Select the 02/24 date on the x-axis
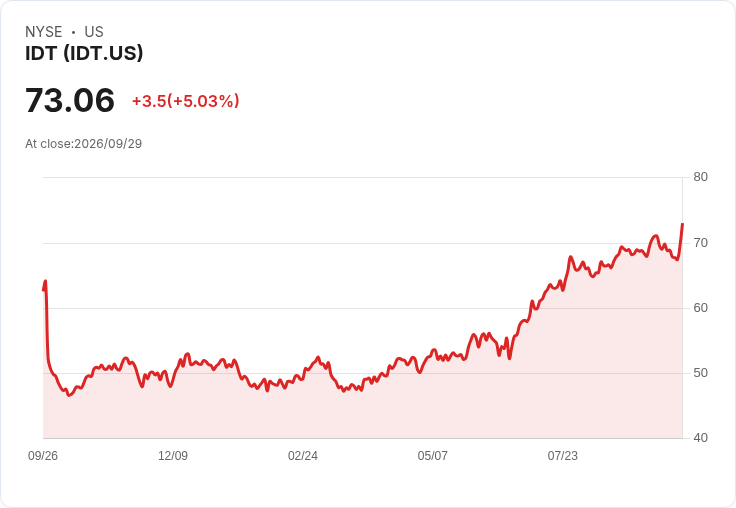The height and width of the screenshot is (508, 736). [x=303, y=455]
